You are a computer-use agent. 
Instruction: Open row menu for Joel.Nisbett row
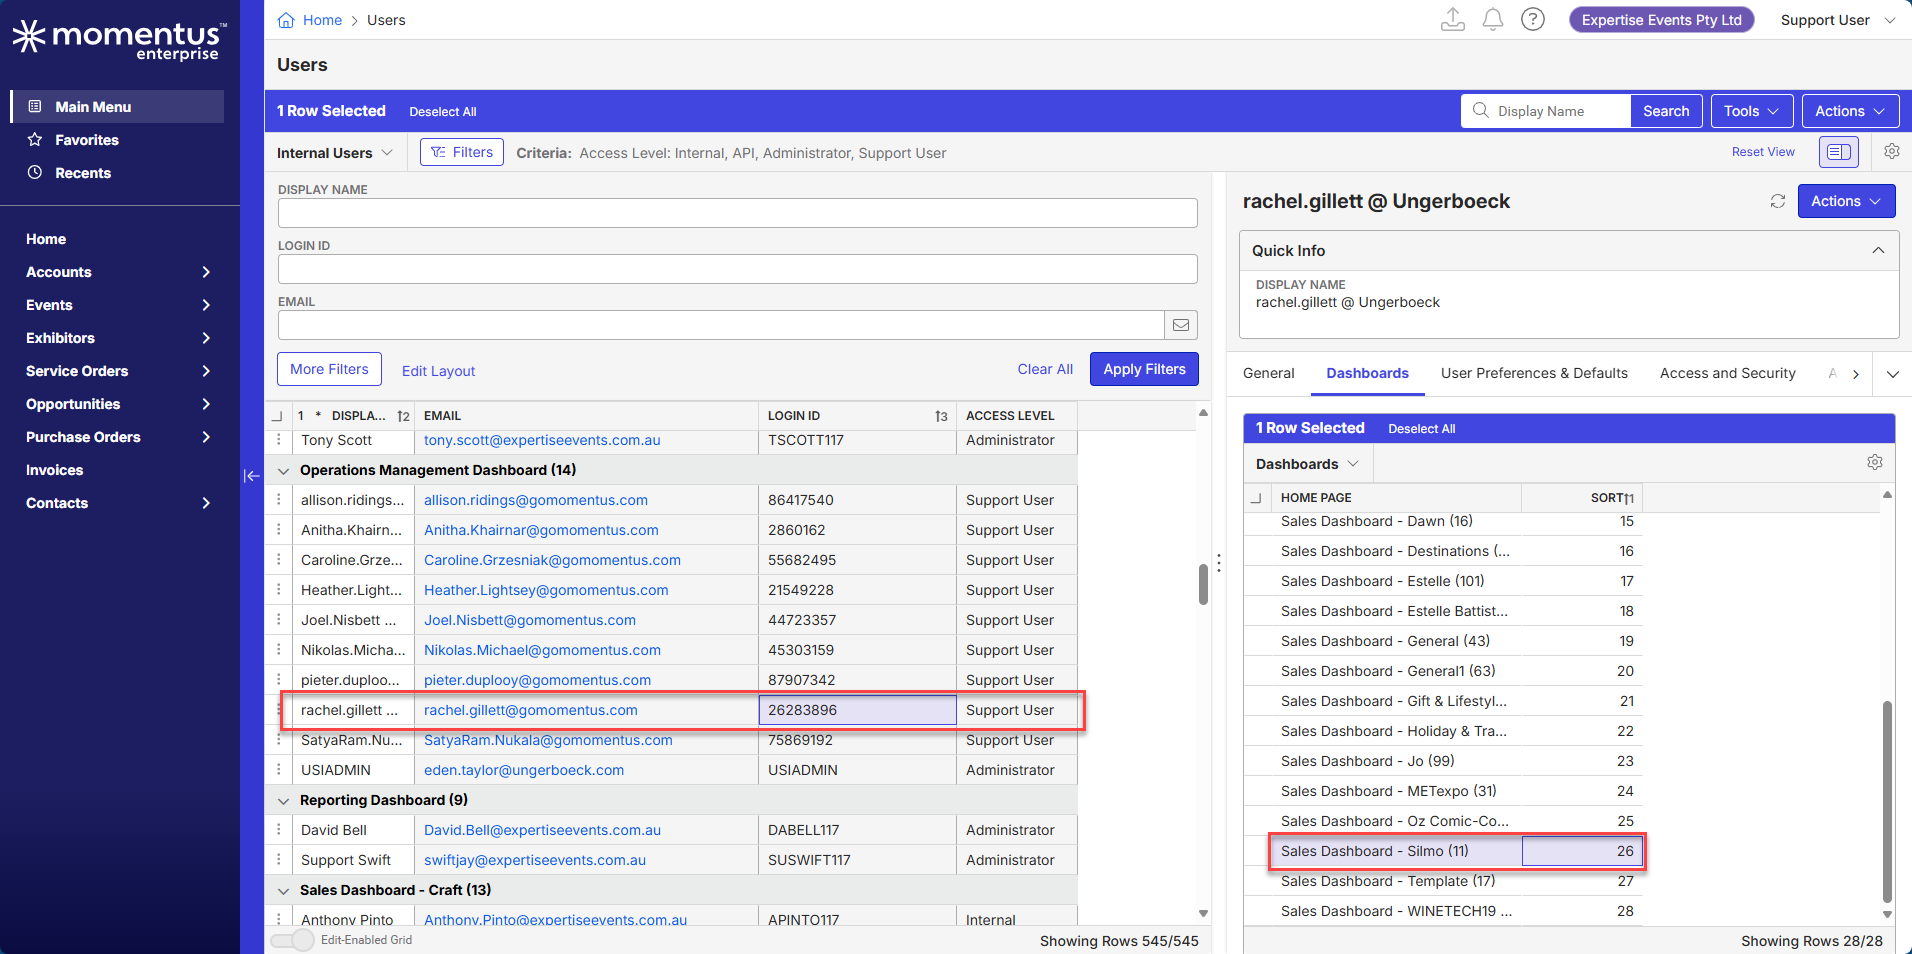[x=279, y=620]
